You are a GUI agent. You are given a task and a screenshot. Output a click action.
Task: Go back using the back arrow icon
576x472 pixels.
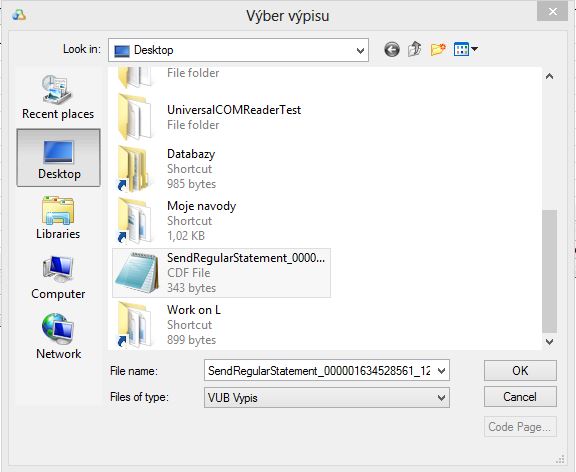click(x=392, y=49)
